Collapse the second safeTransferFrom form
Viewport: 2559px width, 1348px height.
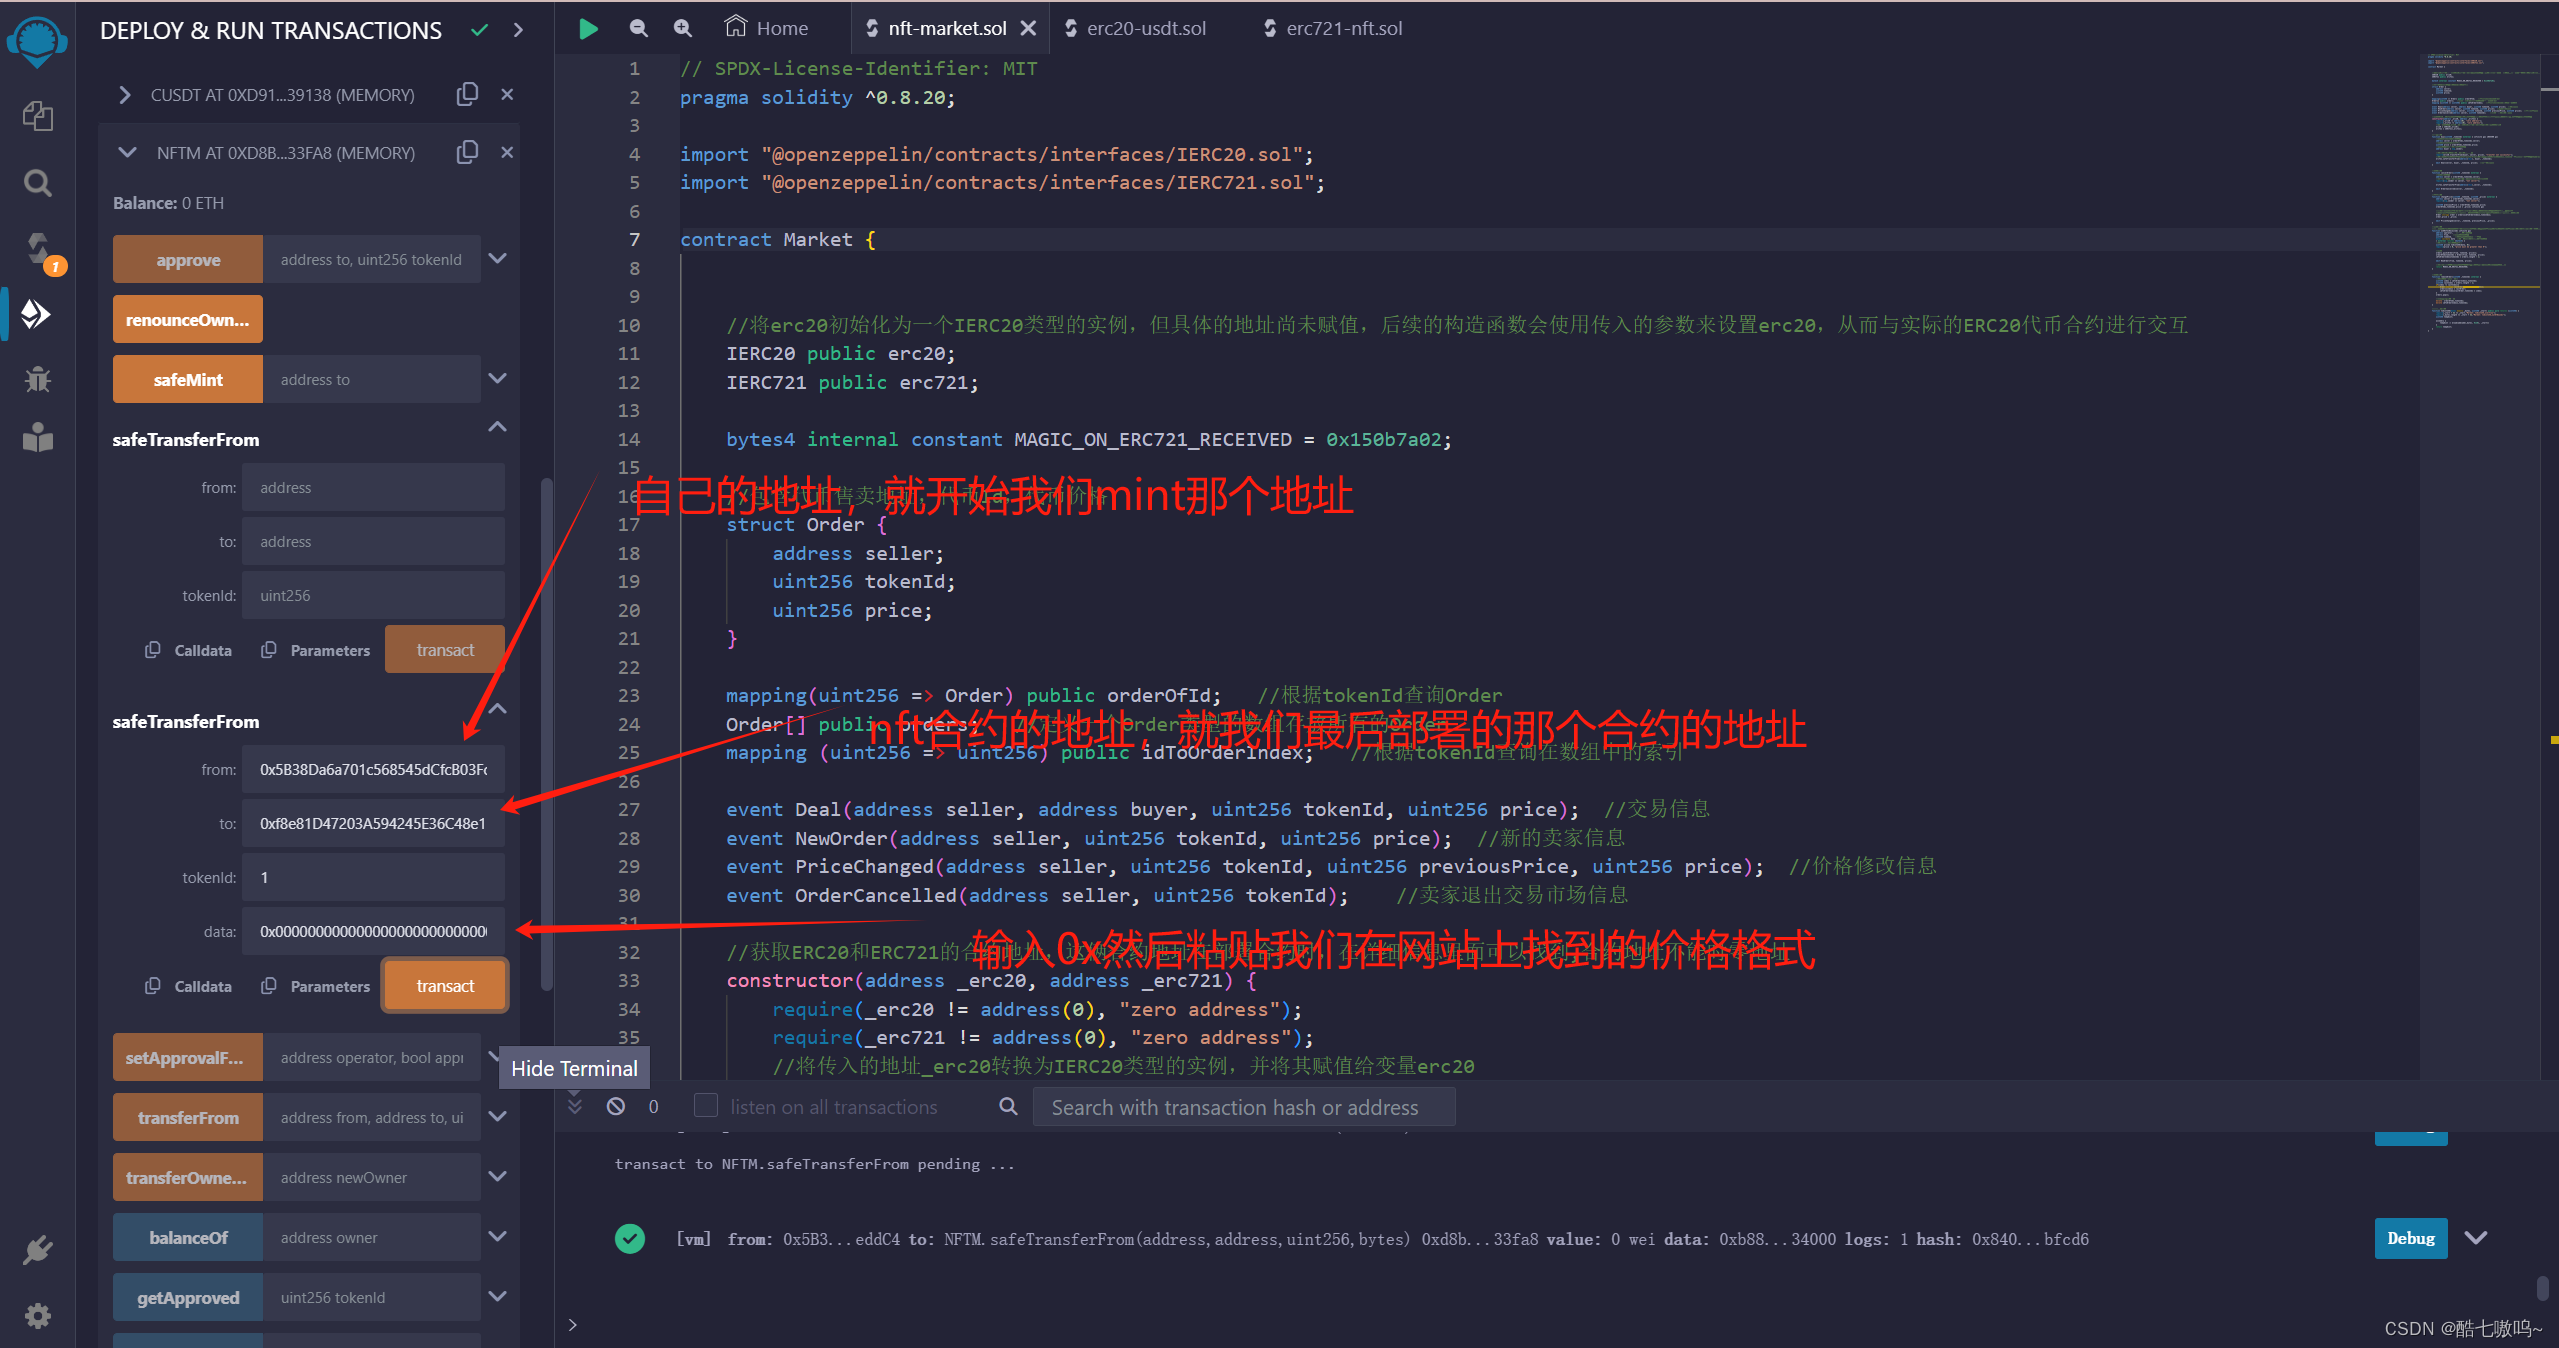(498, 710)
